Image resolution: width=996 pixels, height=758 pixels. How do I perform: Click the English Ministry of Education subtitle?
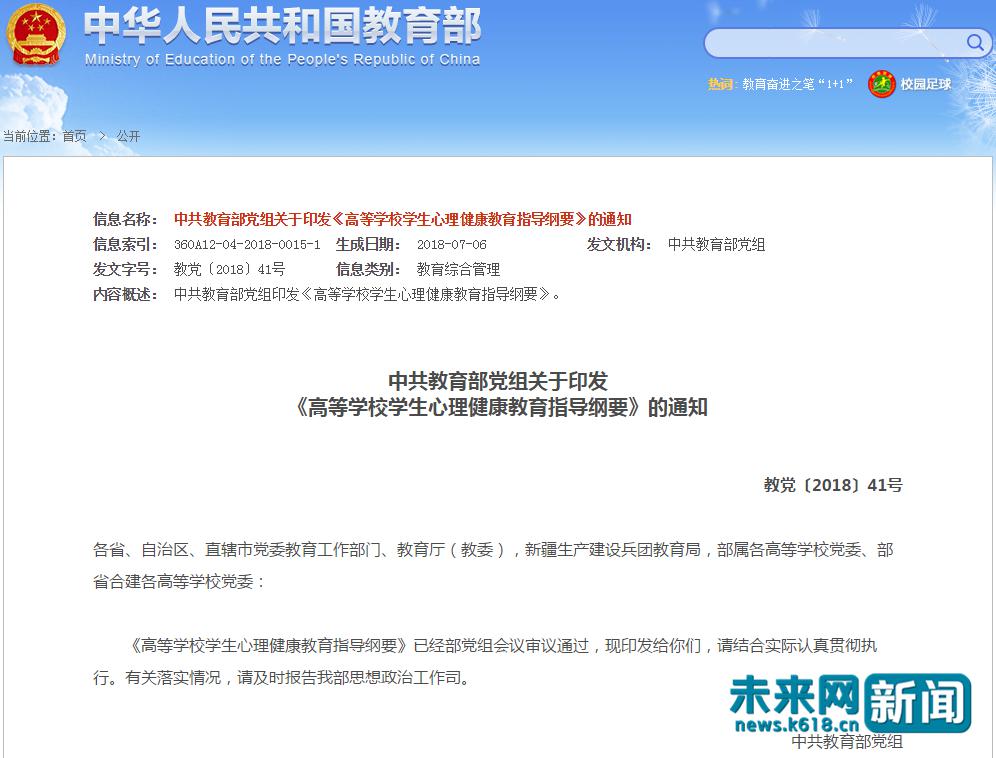pyautogui.click(x=282, y=59)
